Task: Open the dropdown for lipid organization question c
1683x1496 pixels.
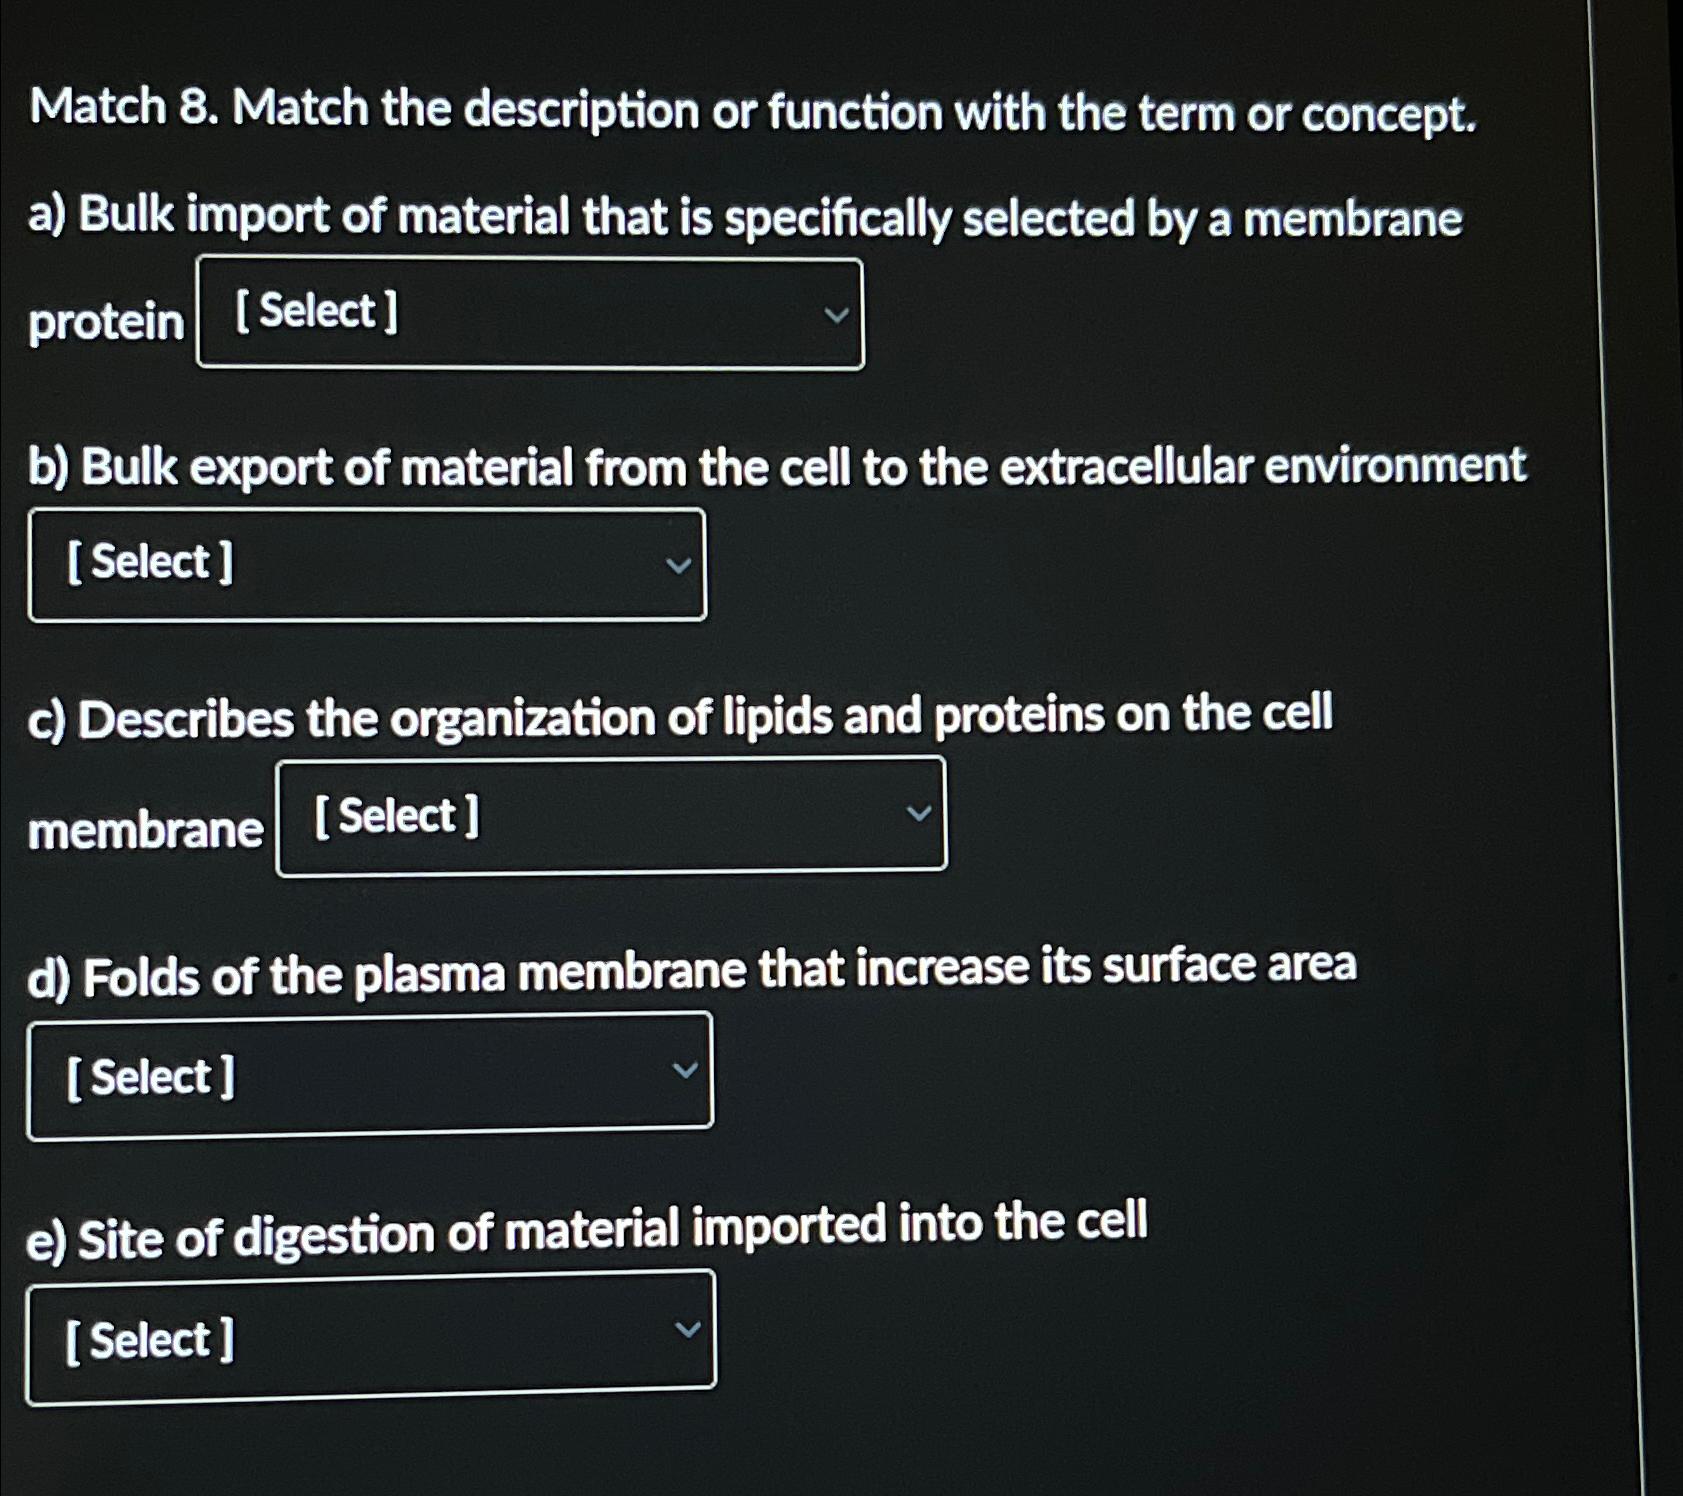Action: click(610, 816)
